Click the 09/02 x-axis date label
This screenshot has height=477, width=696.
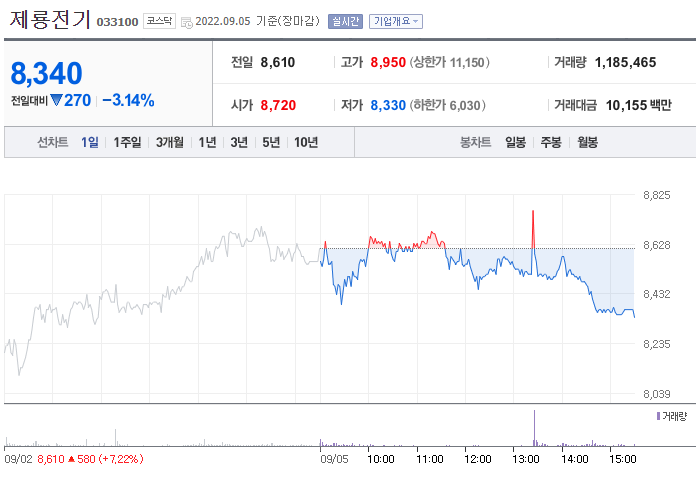tap(18, 459)
